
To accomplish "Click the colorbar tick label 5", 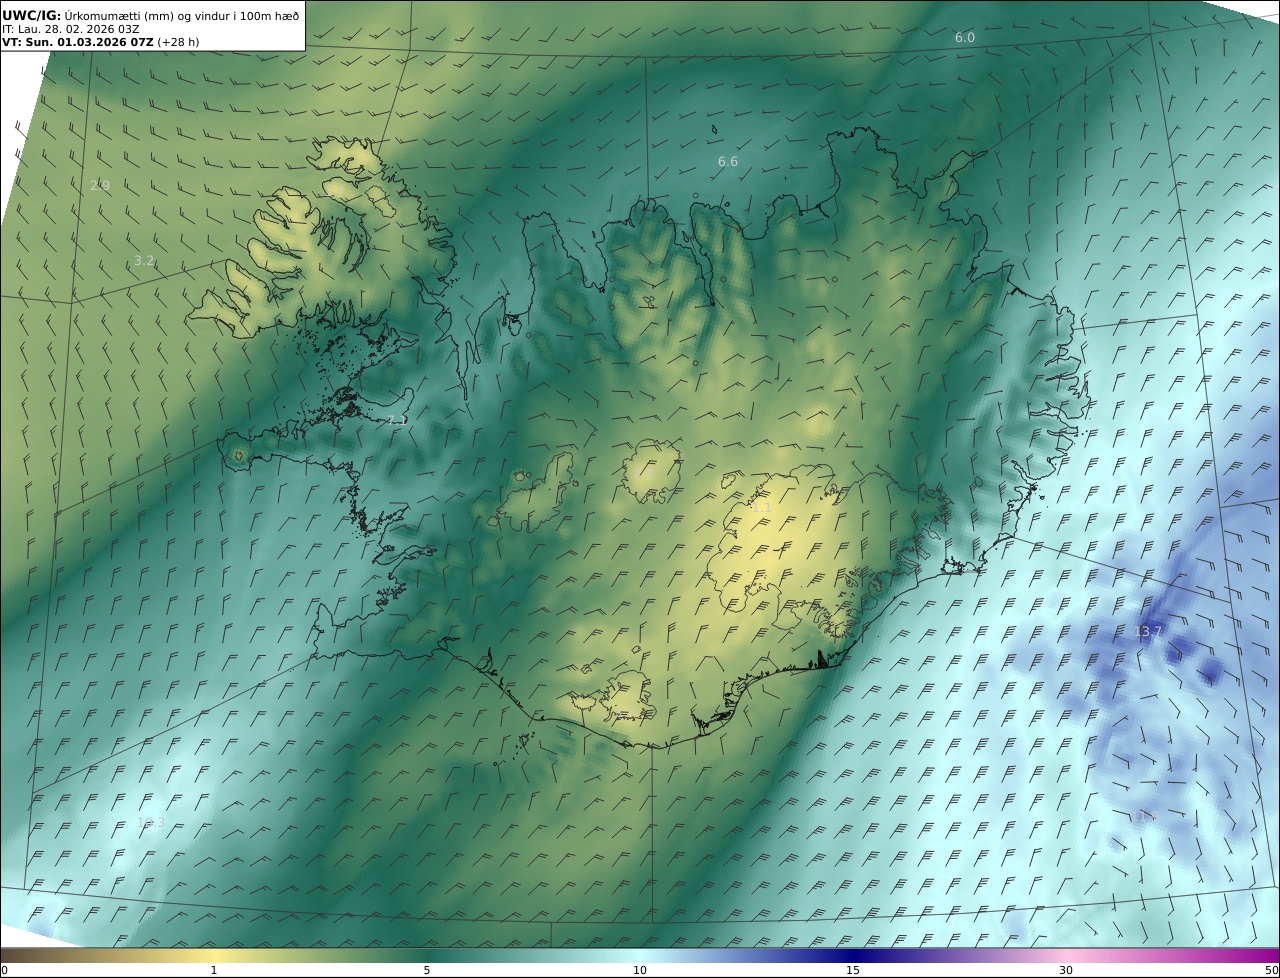I will pyautogui.click(x=427, y=970).
